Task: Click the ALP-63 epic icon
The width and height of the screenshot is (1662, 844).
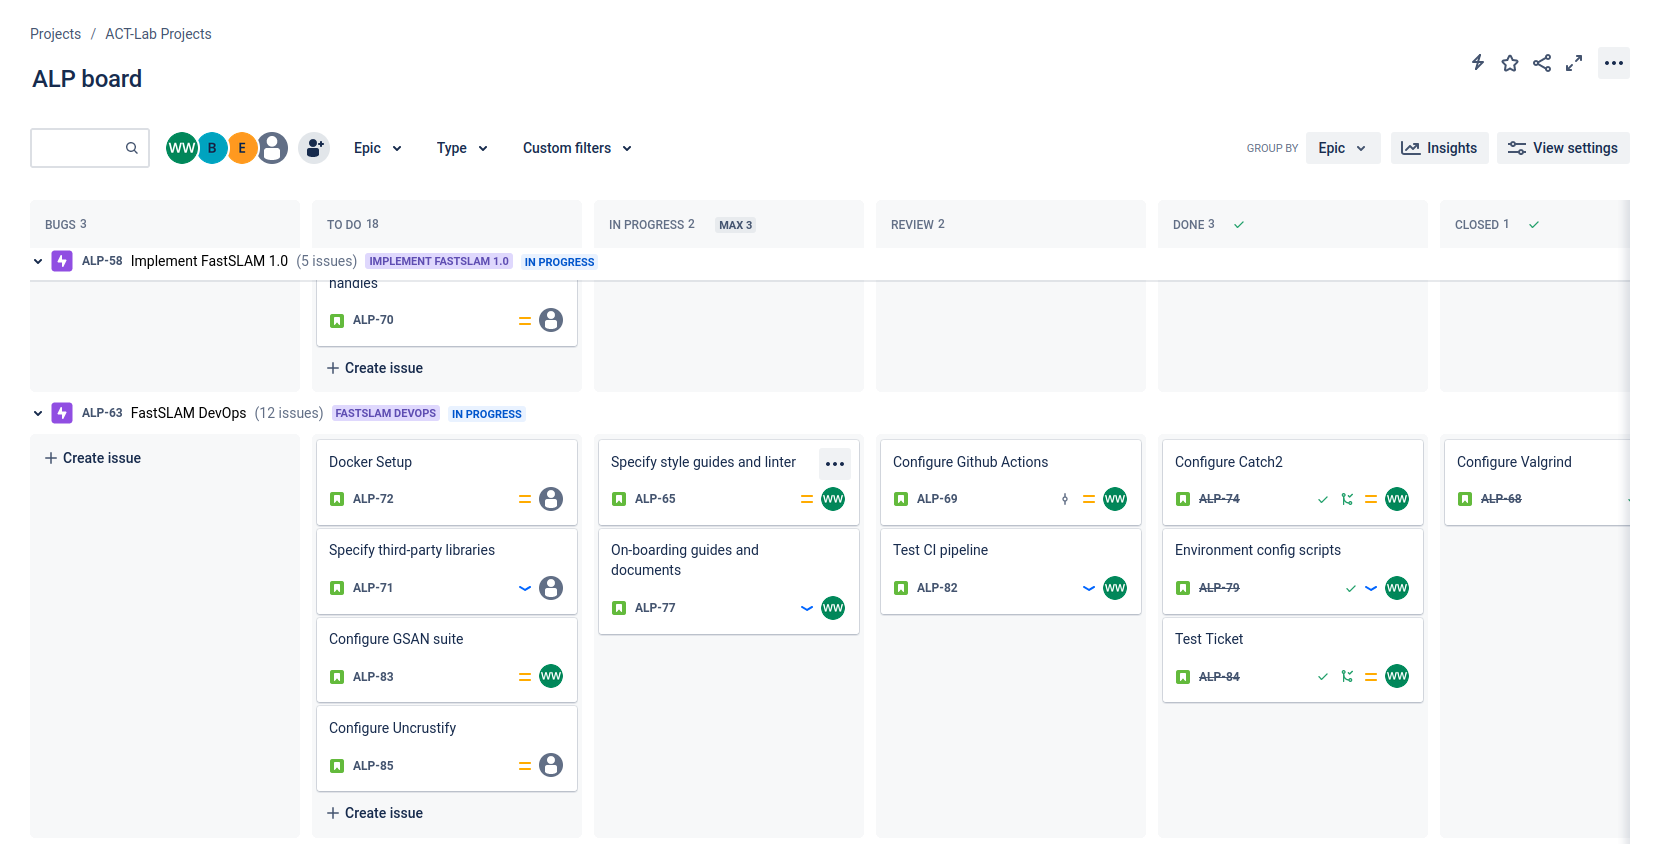Action: click(x=62, y=413)
